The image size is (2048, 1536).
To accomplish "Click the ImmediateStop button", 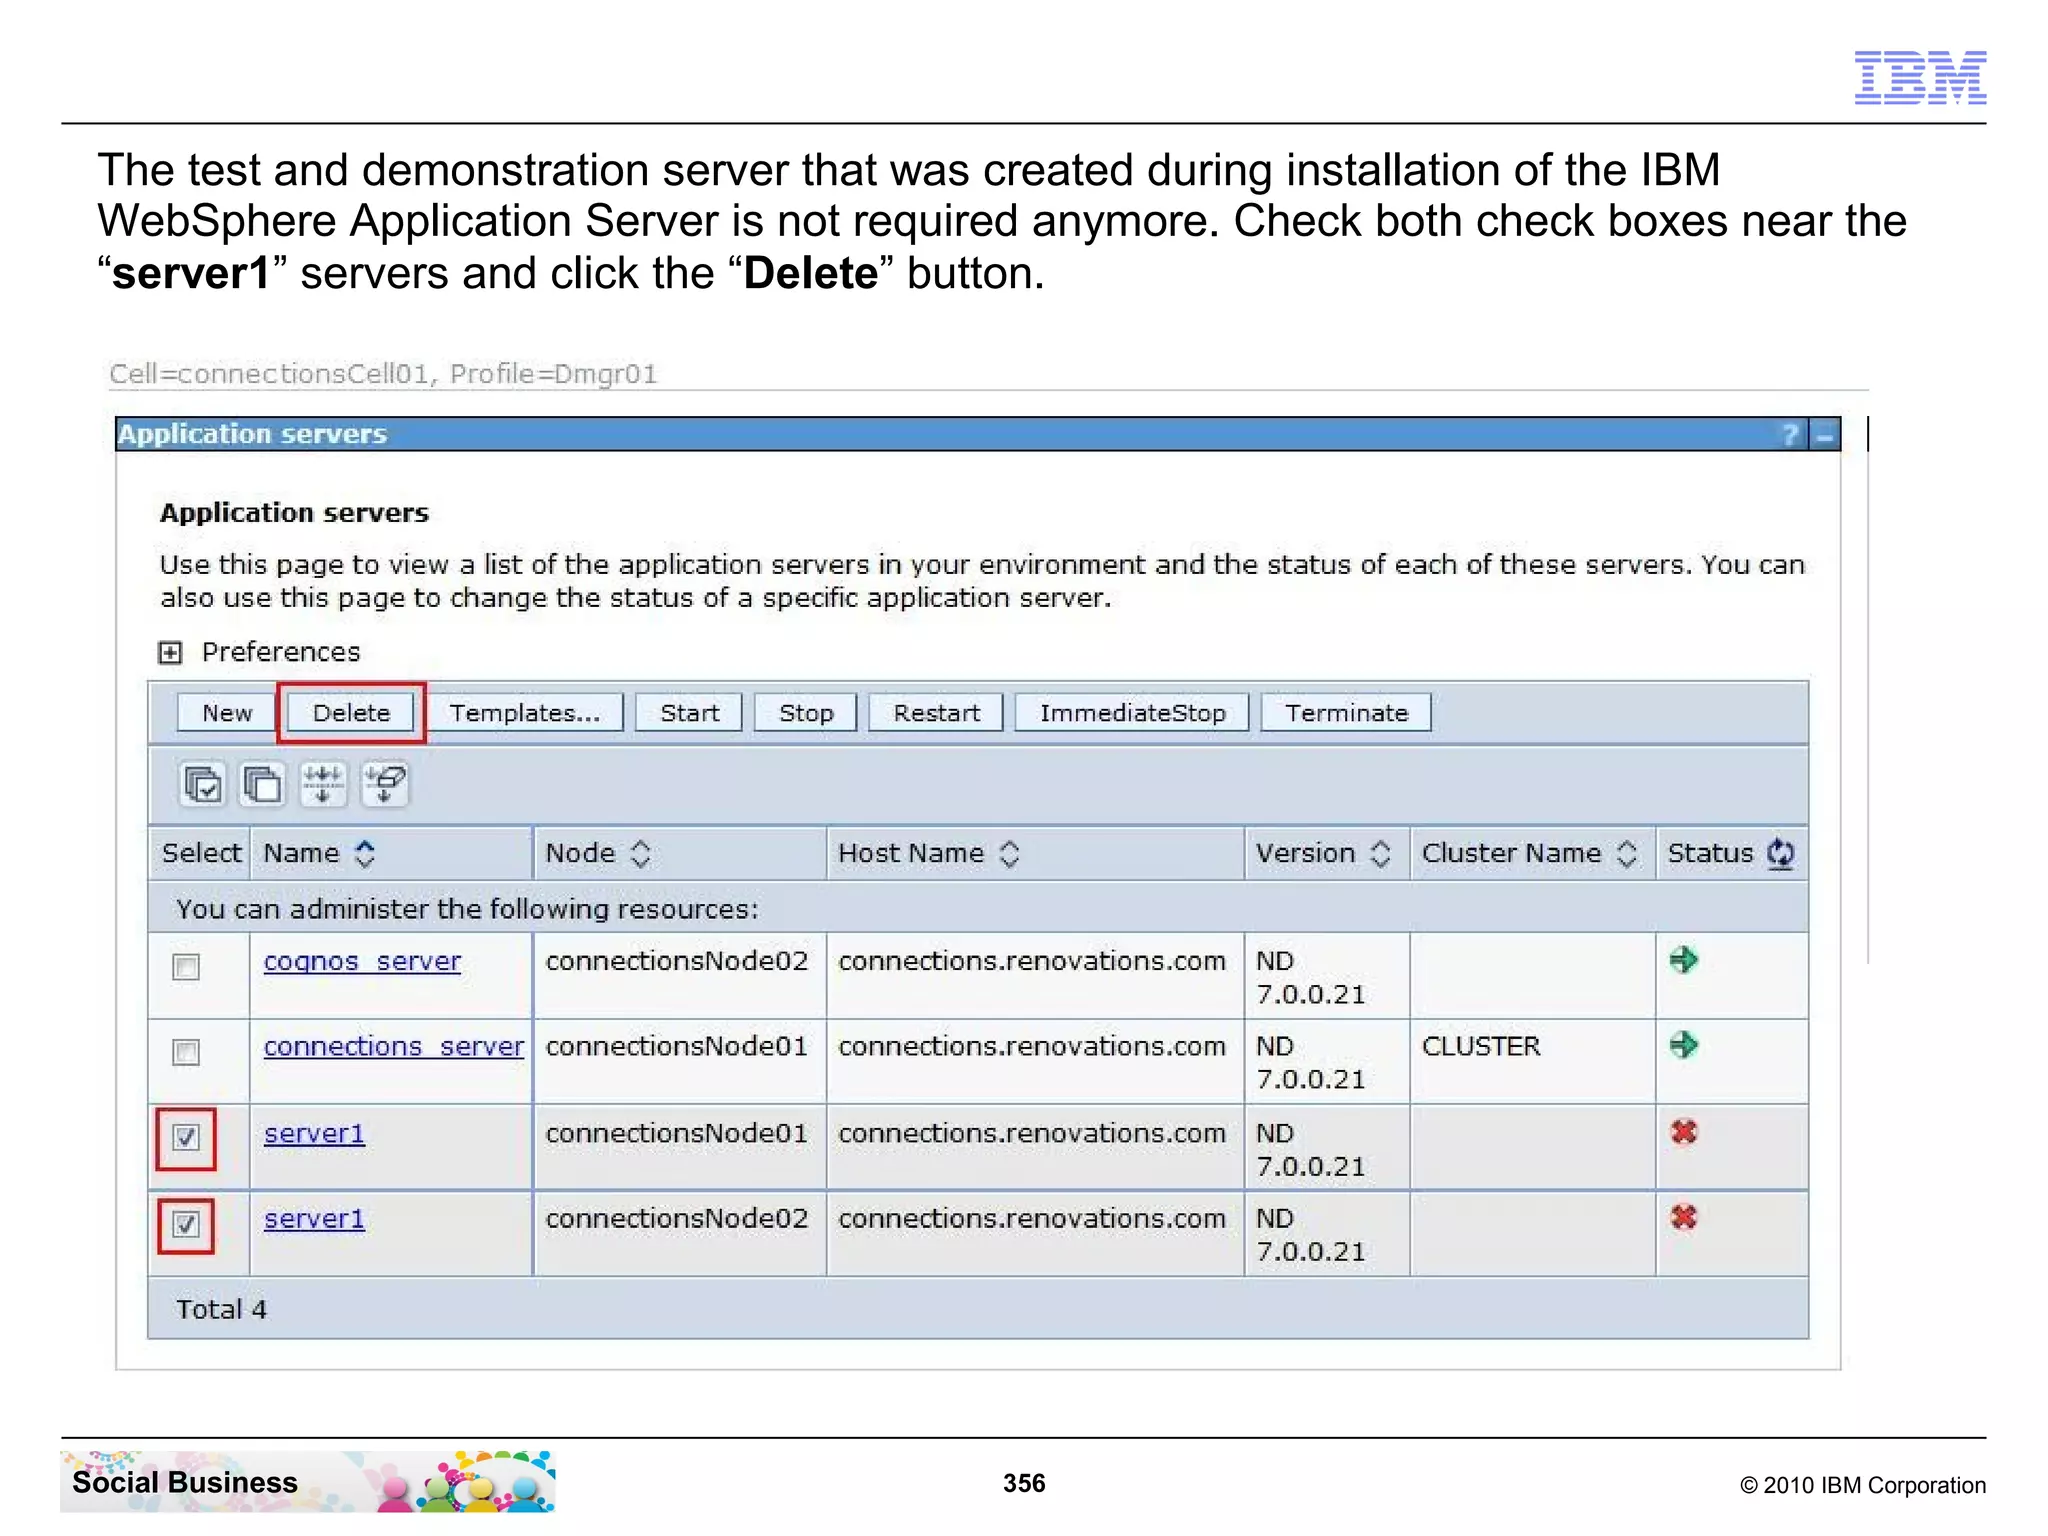I will pyautogui.click(x=1132, y=713).
